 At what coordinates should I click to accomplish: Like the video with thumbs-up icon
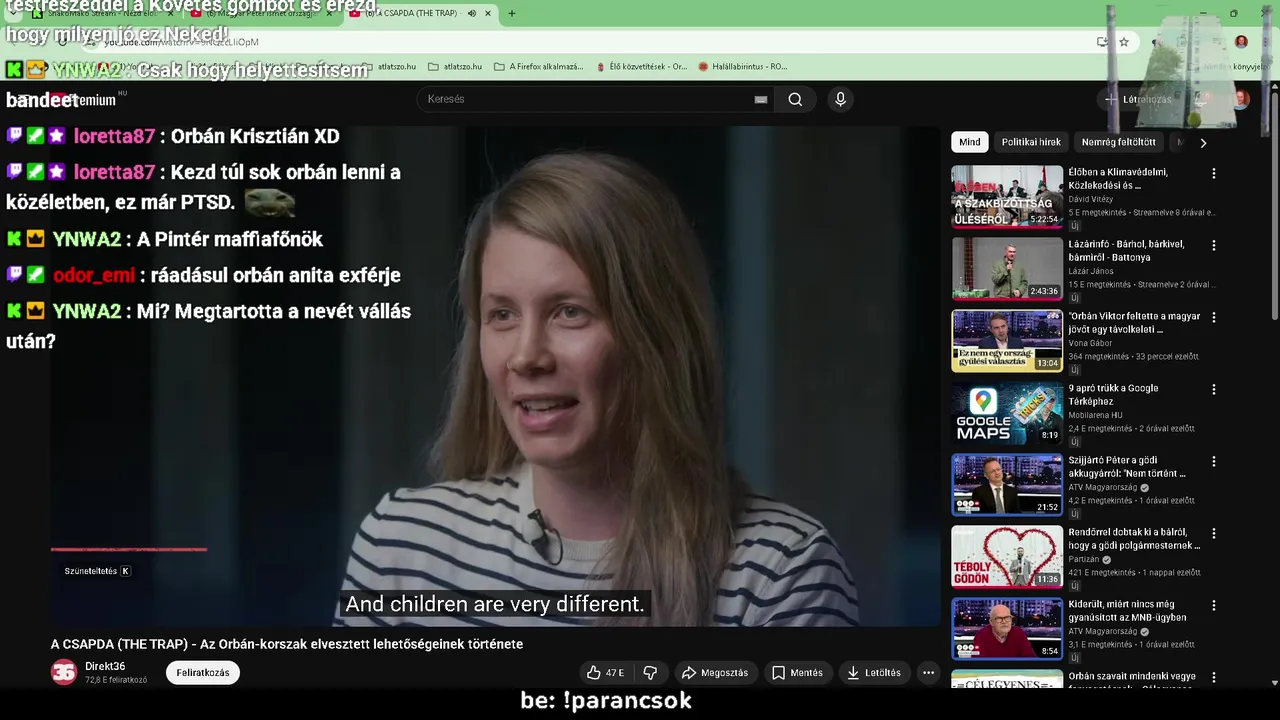coord(605,673)
